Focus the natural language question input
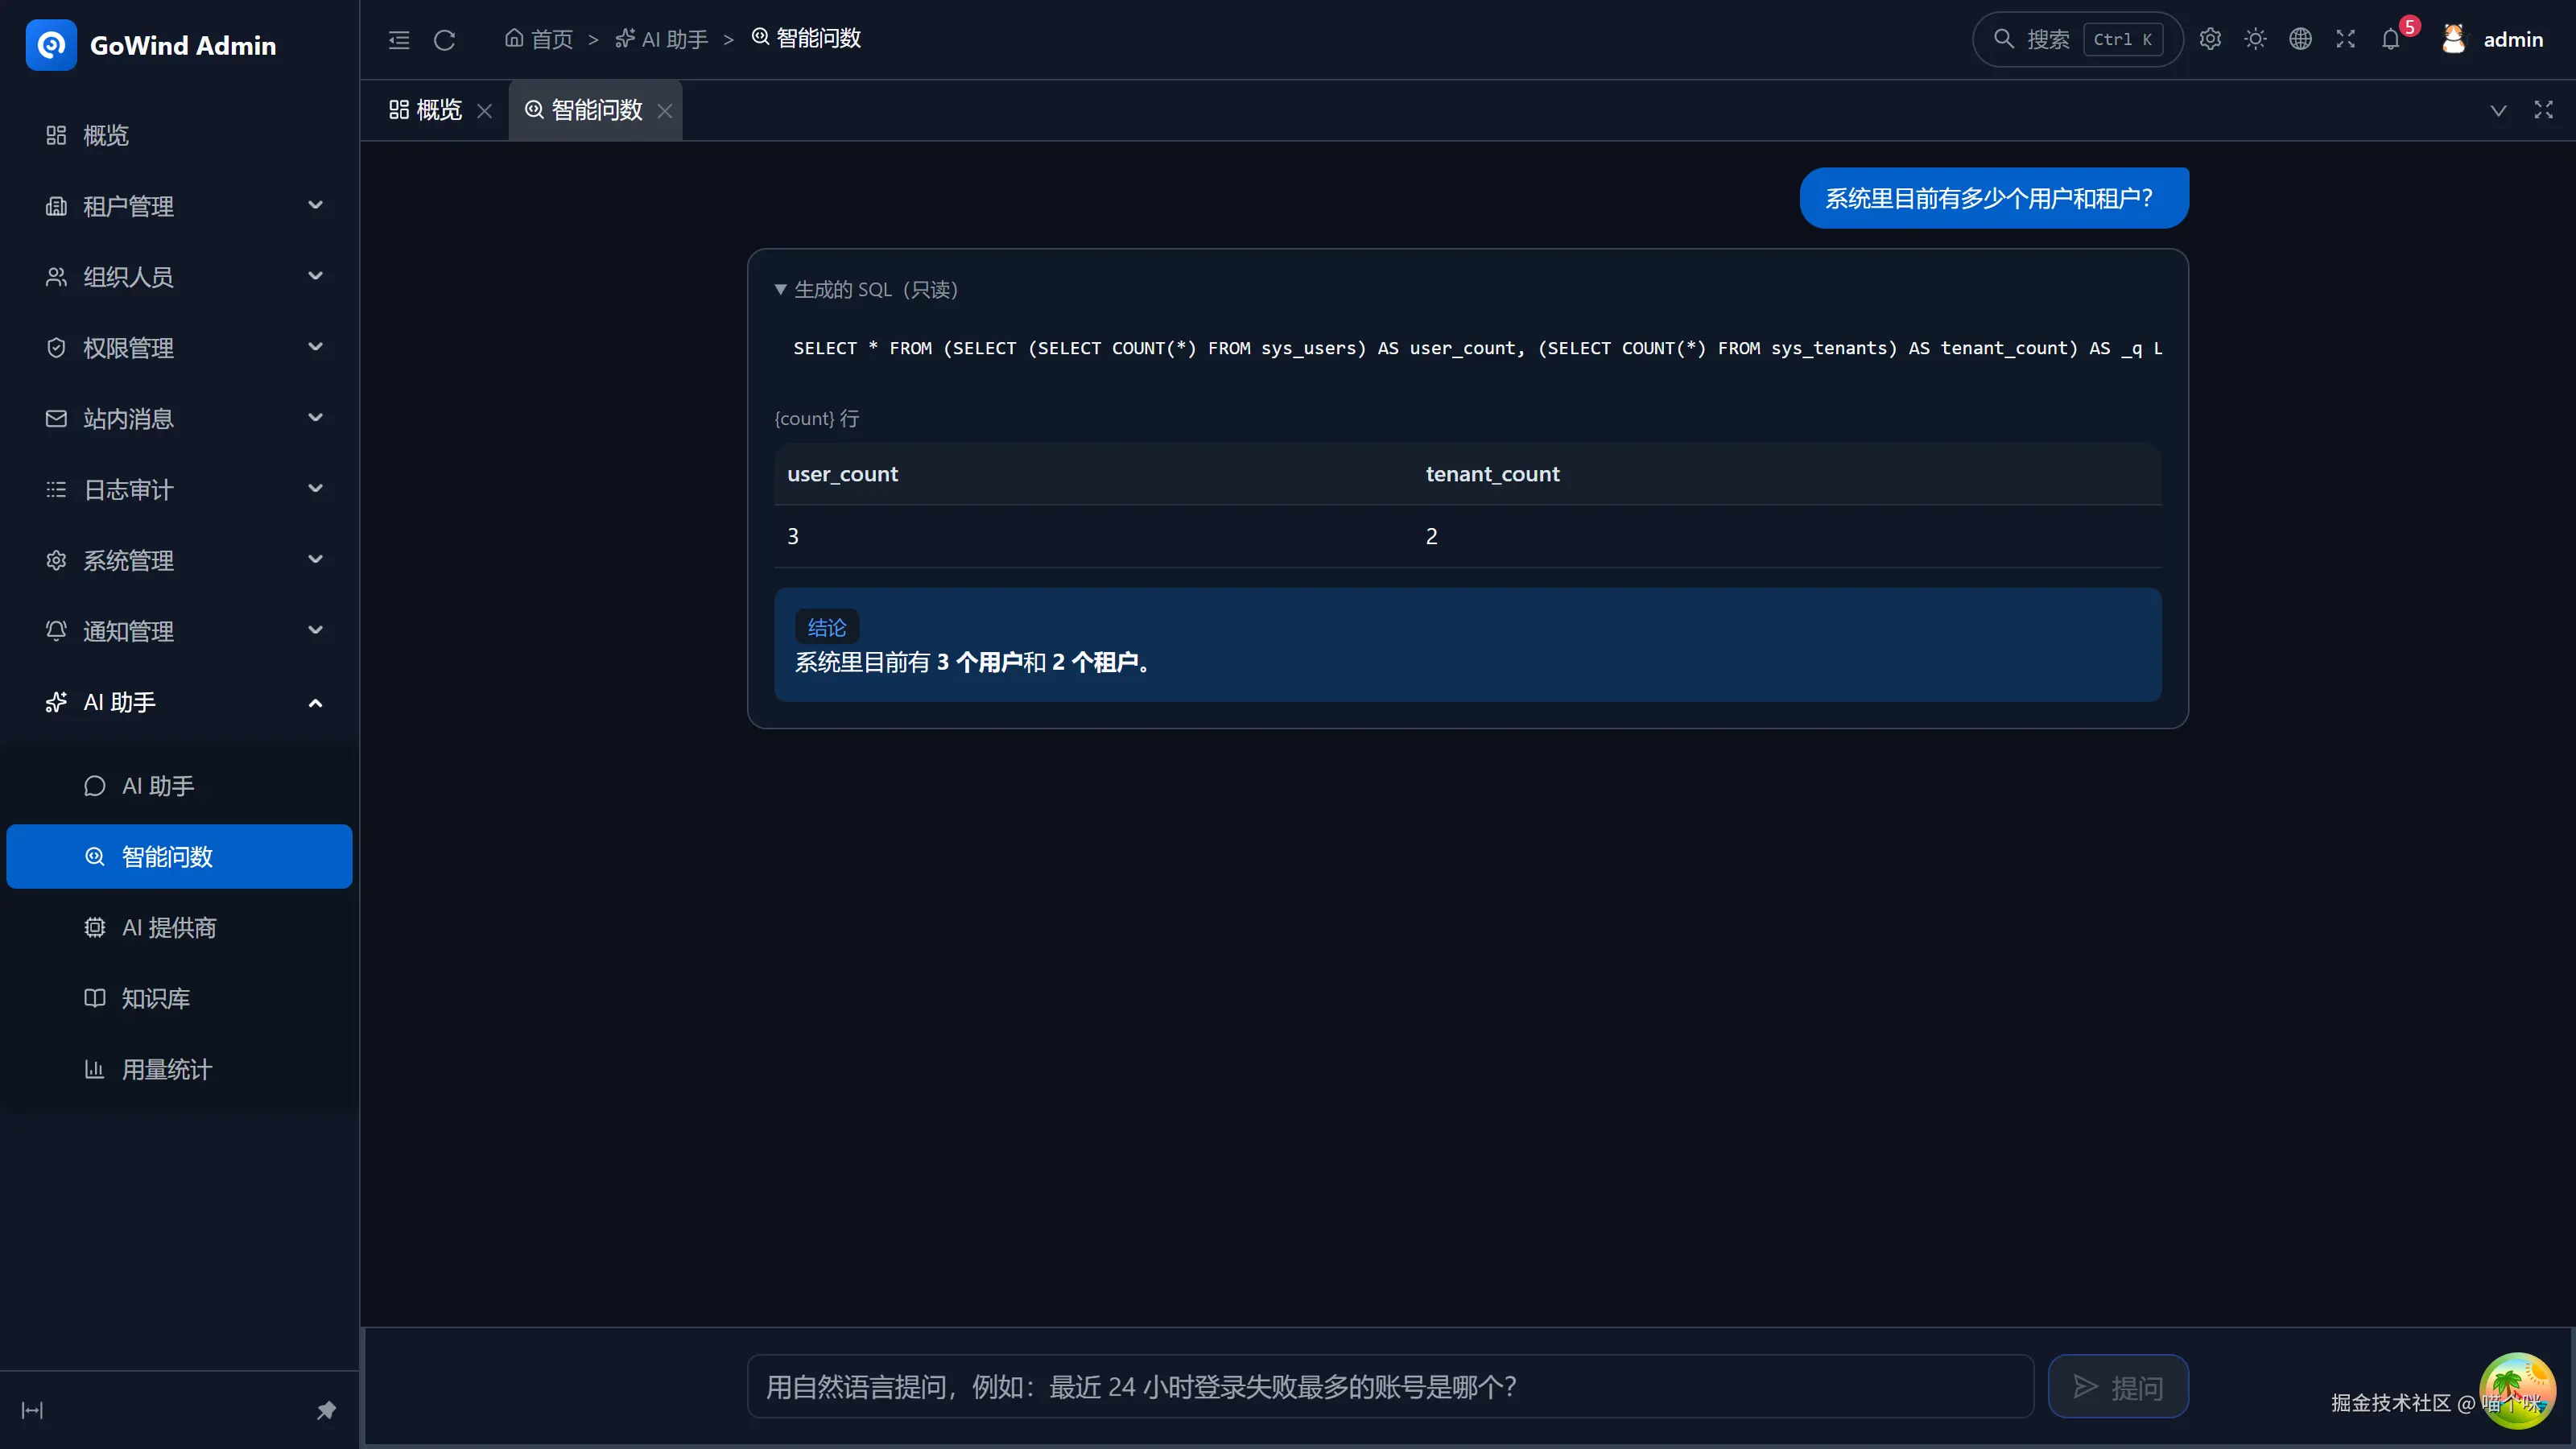This screenshot has height=1449, width=2576. pos(1390,1387)
